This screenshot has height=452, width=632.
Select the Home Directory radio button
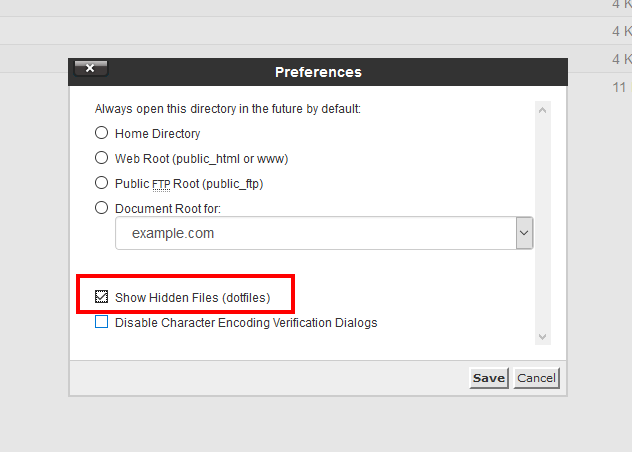[101, 133]
